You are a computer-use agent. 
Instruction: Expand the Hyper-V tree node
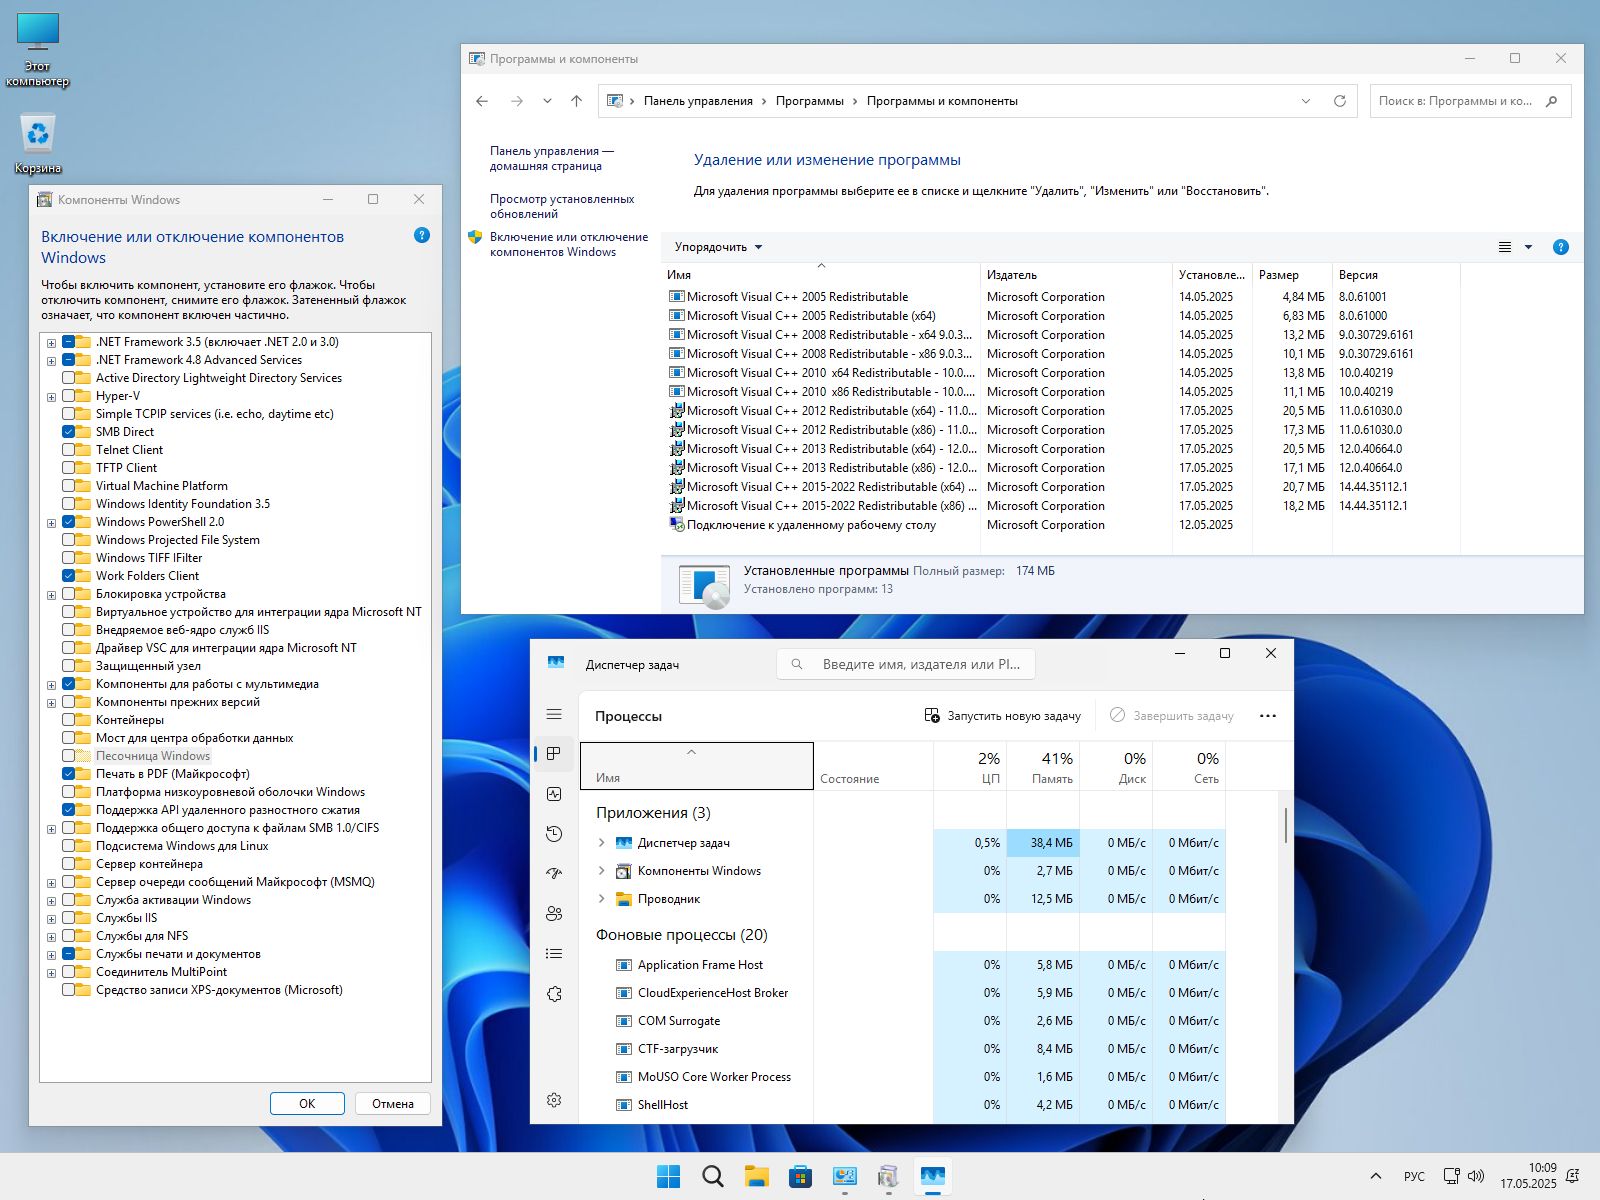point(51,397)
